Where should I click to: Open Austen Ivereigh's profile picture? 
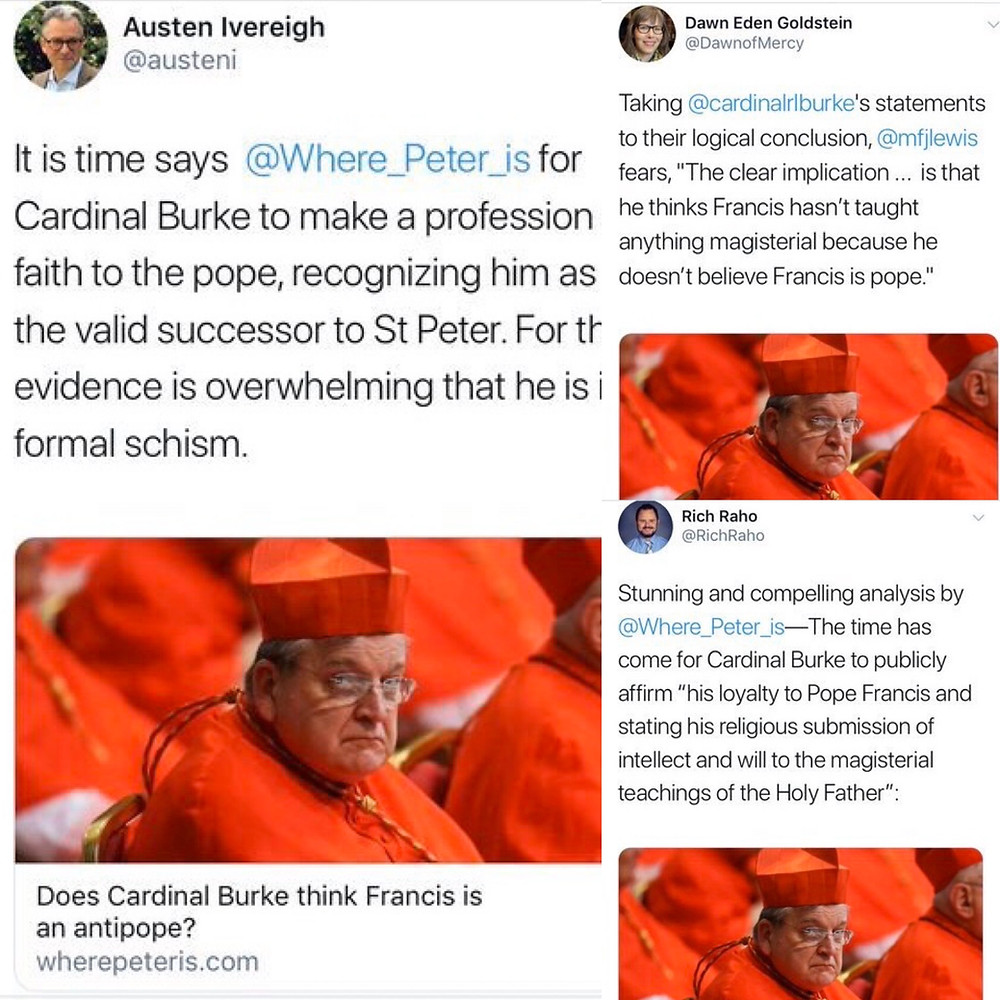click(61, 43)
